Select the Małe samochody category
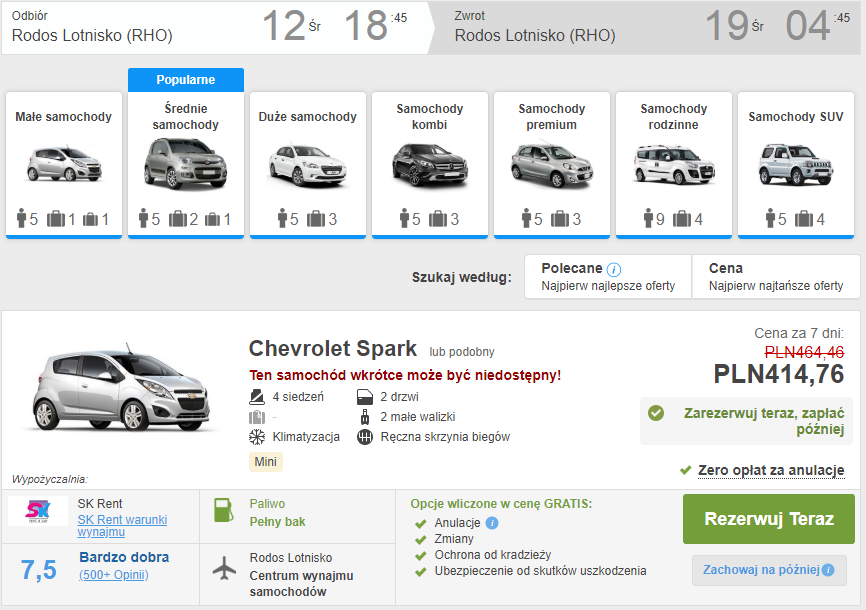 click(64, 165)
